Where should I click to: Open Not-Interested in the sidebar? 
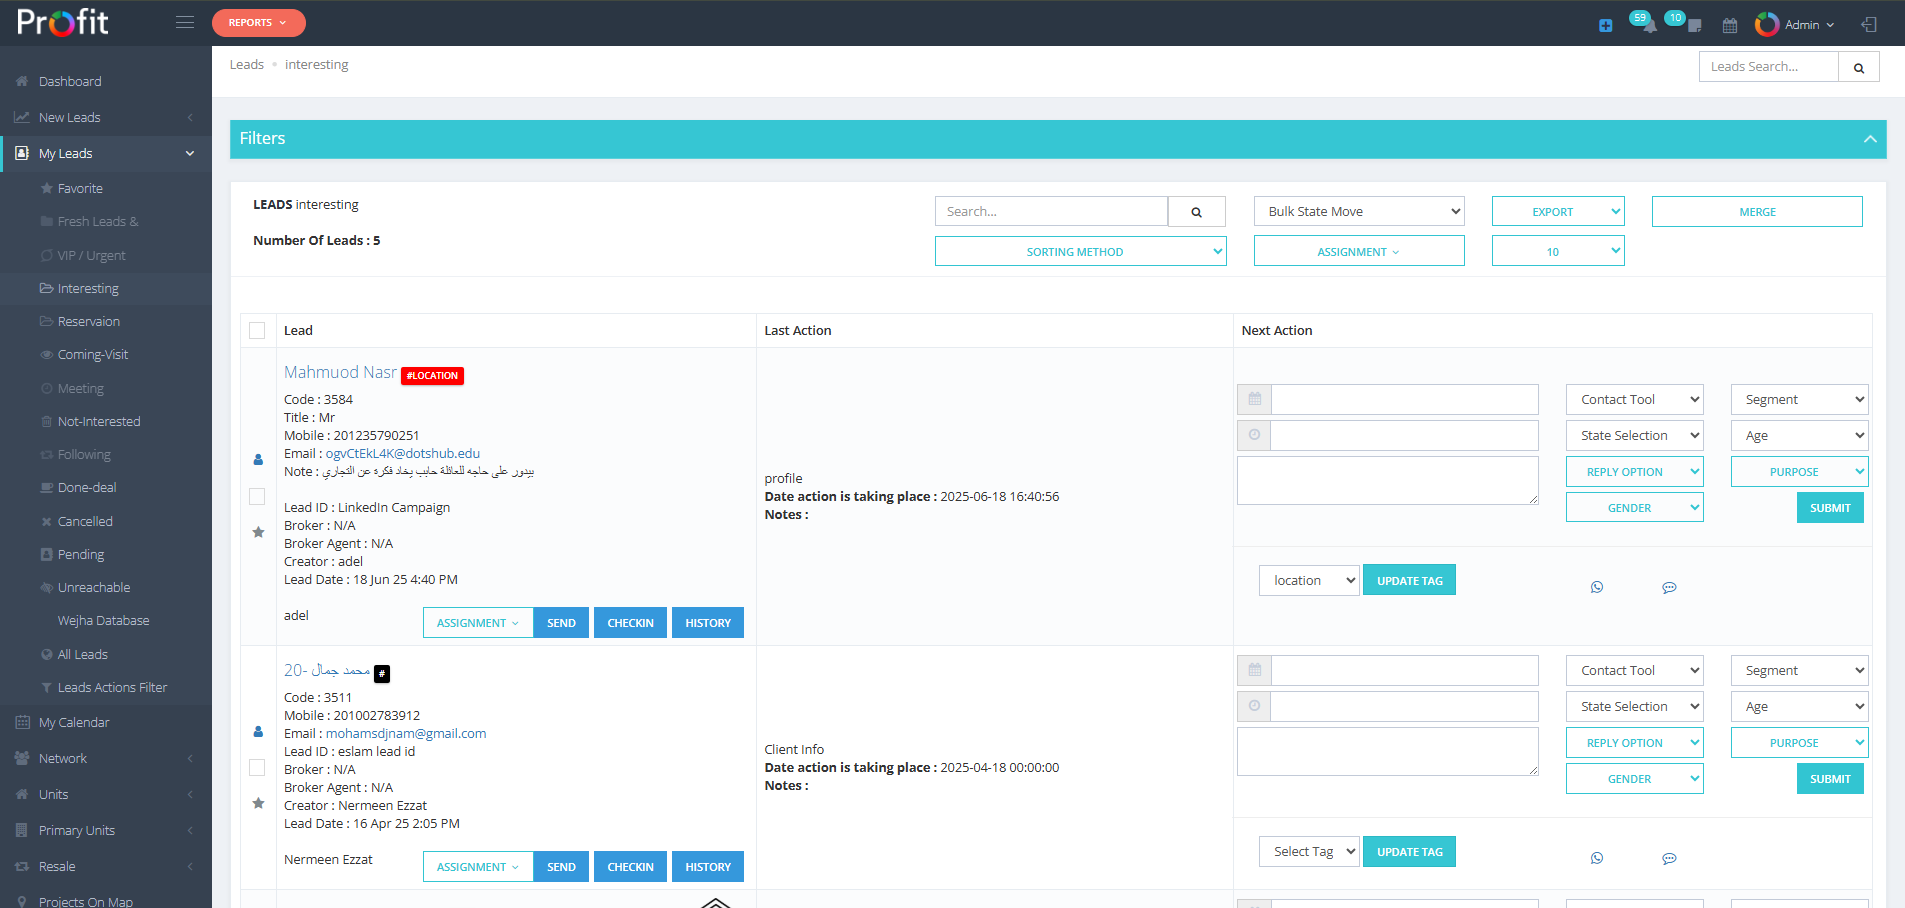[x=98, y=422]
